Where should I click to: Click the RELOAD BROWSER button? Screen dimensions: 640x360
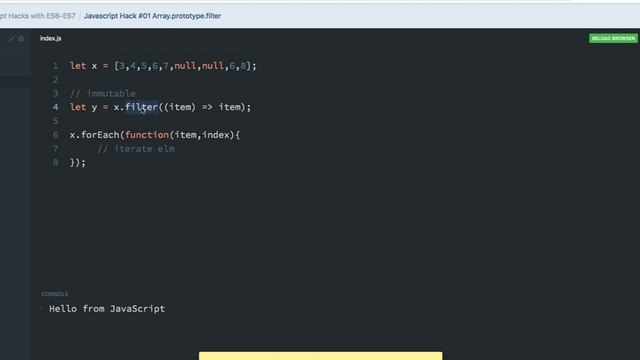pos(613,38)
